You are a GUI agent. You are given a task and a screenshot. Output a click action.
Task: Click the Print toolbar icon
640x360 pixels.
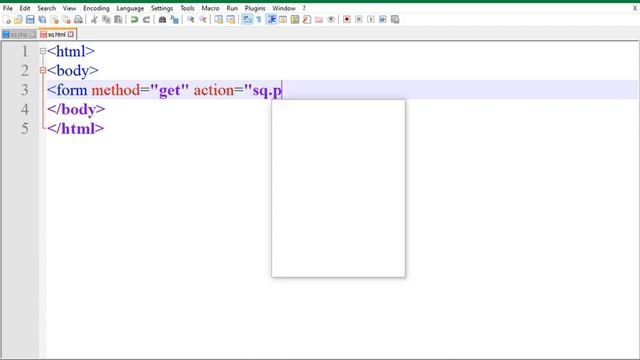click(x=78, y=20)
